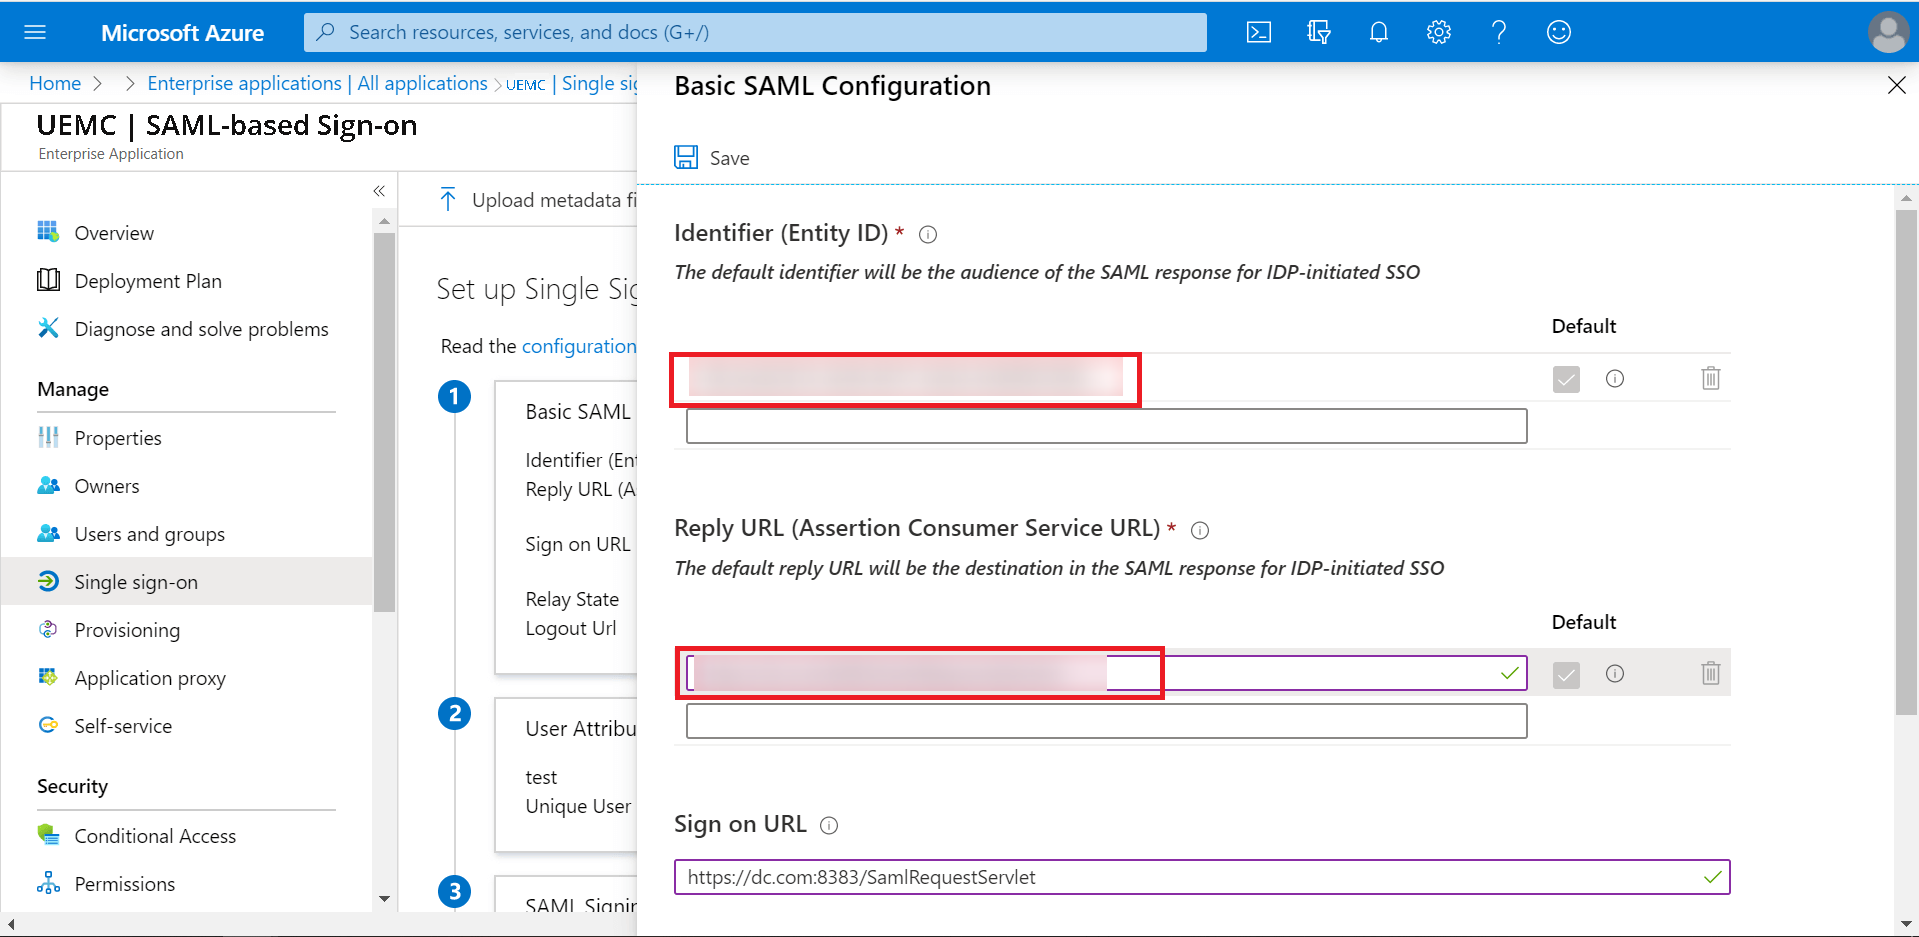
Task: Open the Cloud Shell terminal icon
Action: 1259,33
